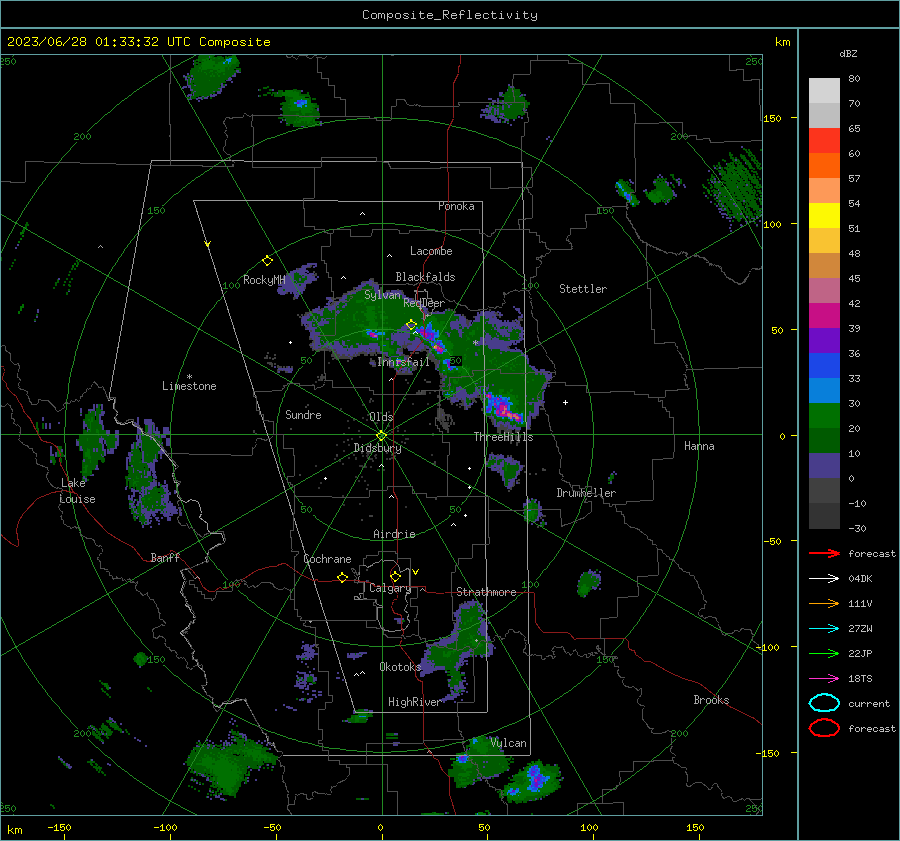The image size is (900, 841).
Task: Pick the blue swatch between 36 and 33
Action: [x=824, y=365]
